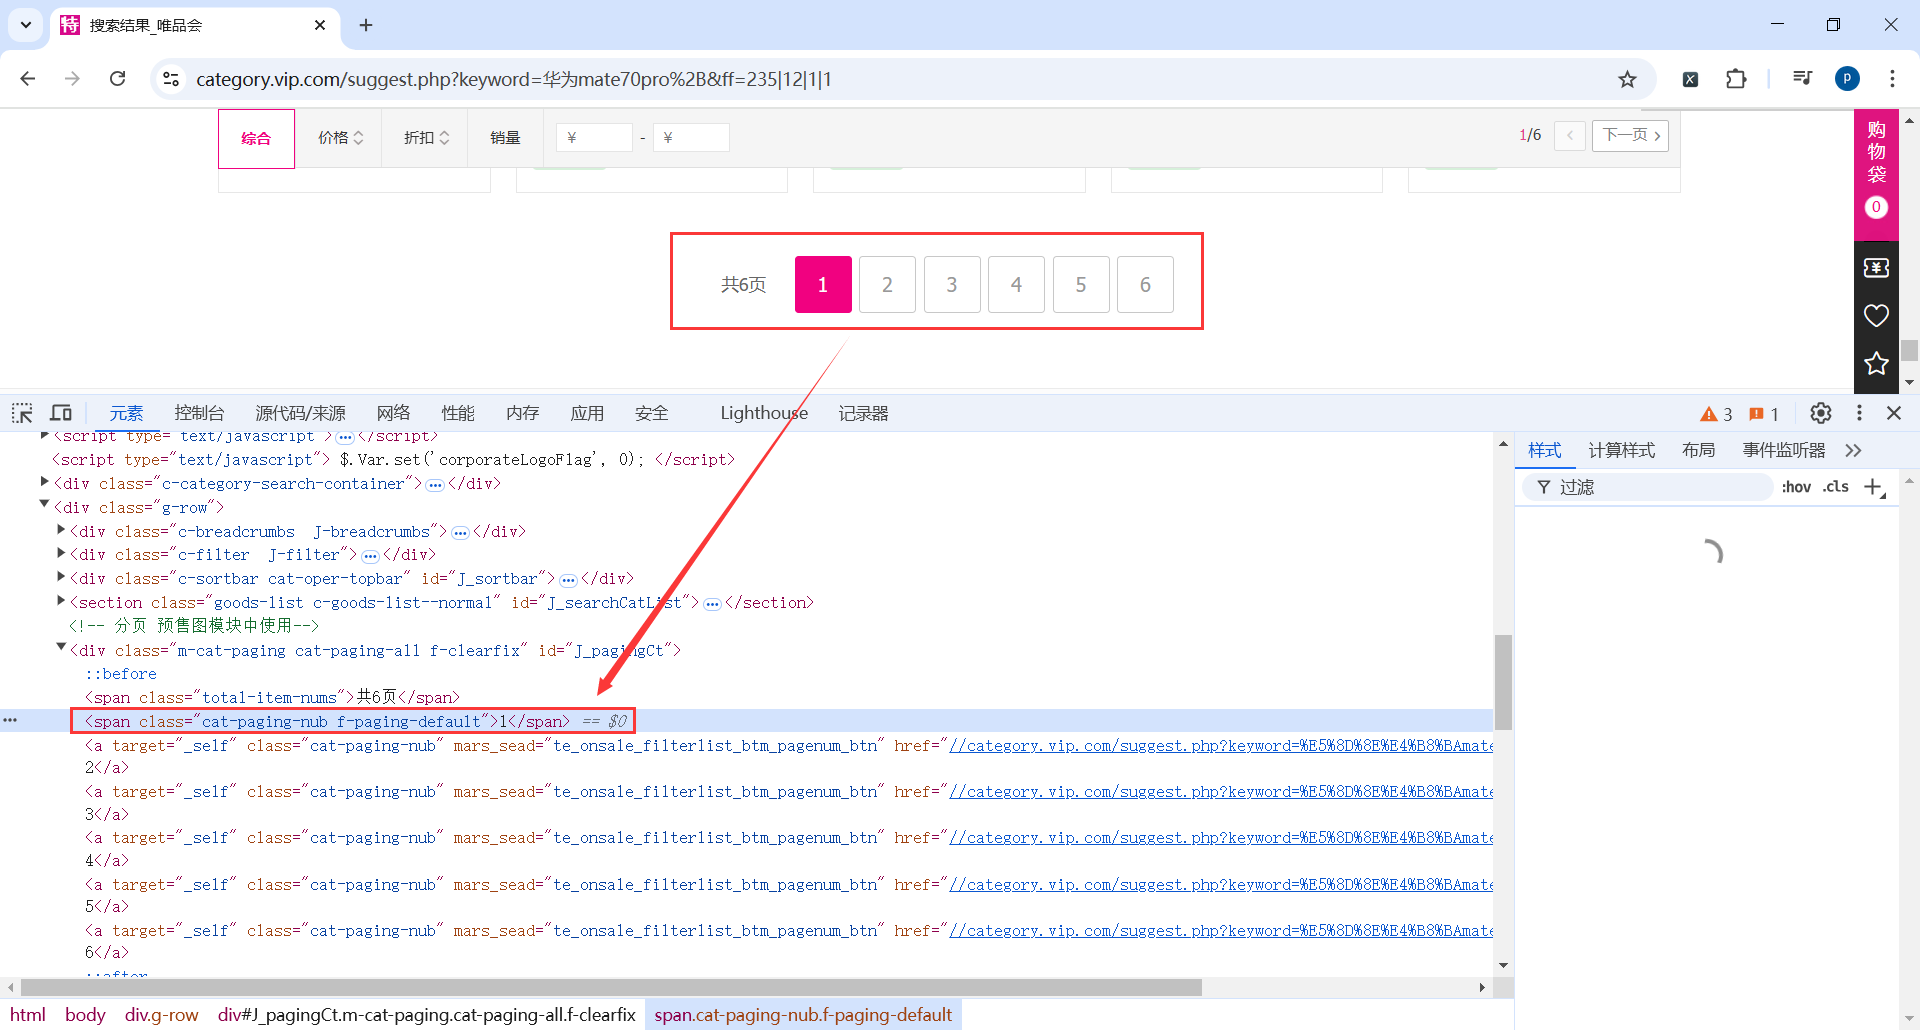This screenshot has width=1920, height=1030.
Task: Click the href link for page 2 anchor
Action: point(1221,745)
